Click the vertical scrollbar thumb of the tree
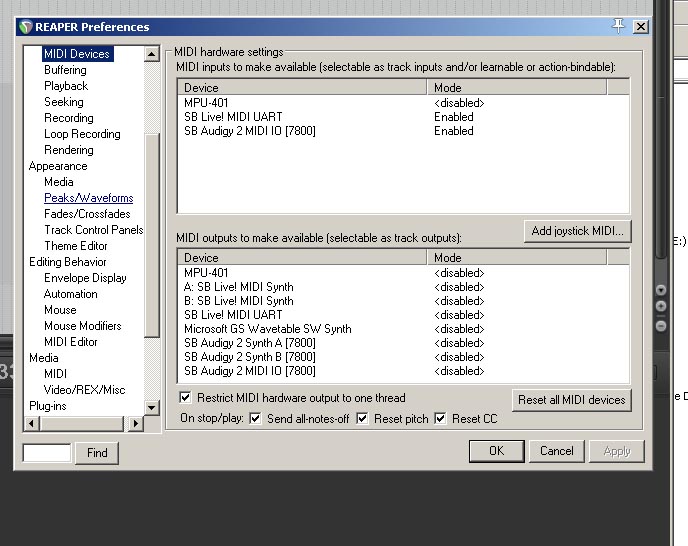Viewport: 688px width, 546px height. tap(151, 236)
